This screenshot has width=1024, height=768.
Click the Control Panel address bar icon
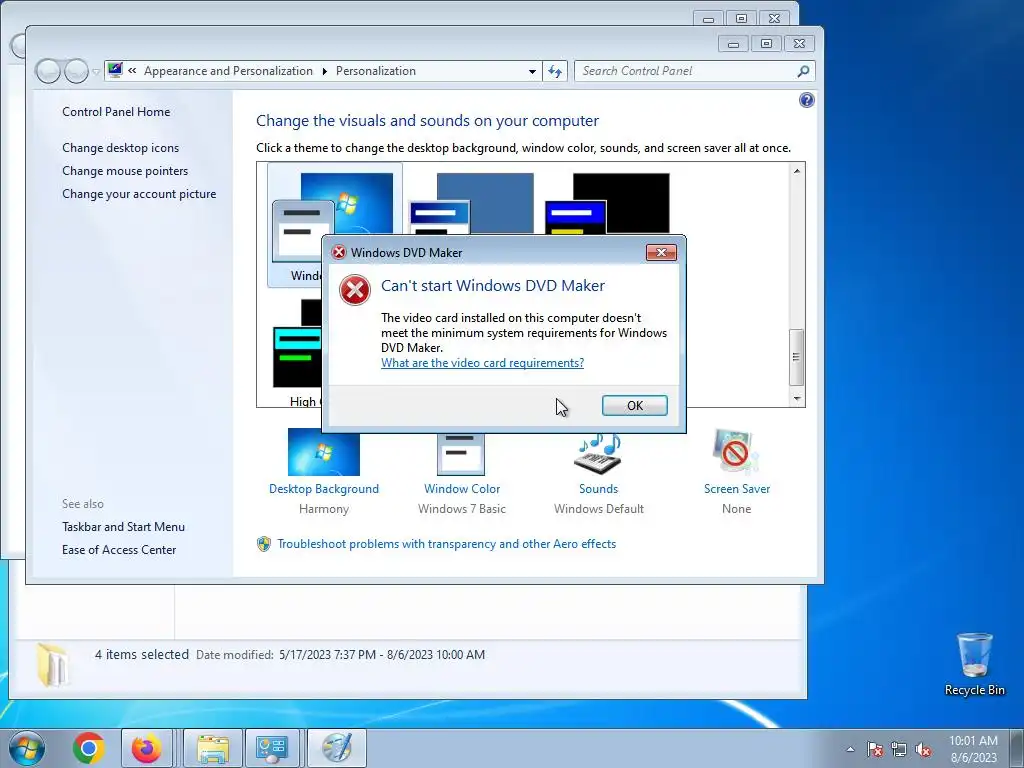tap(115, 70)
